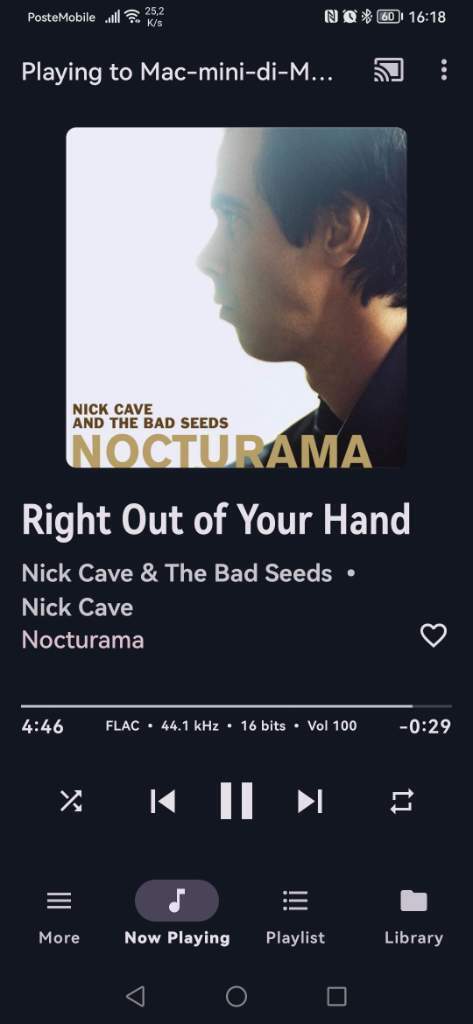Toggle repeat mode icon

coord(401,801)
